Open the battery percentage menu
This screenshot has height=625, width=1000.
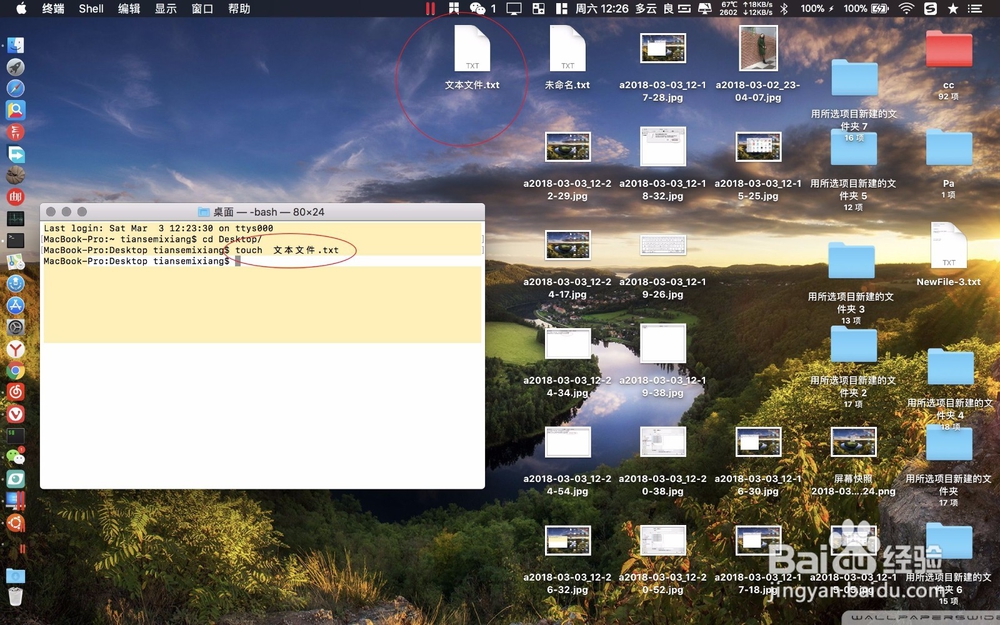pos(863,9)
